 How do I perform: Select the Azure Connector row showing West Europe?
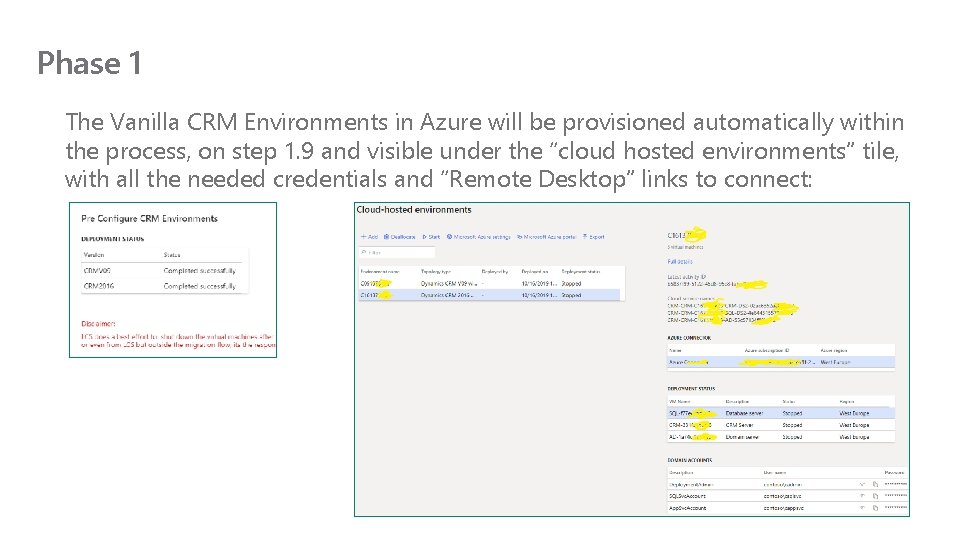(x=781, y=362)
